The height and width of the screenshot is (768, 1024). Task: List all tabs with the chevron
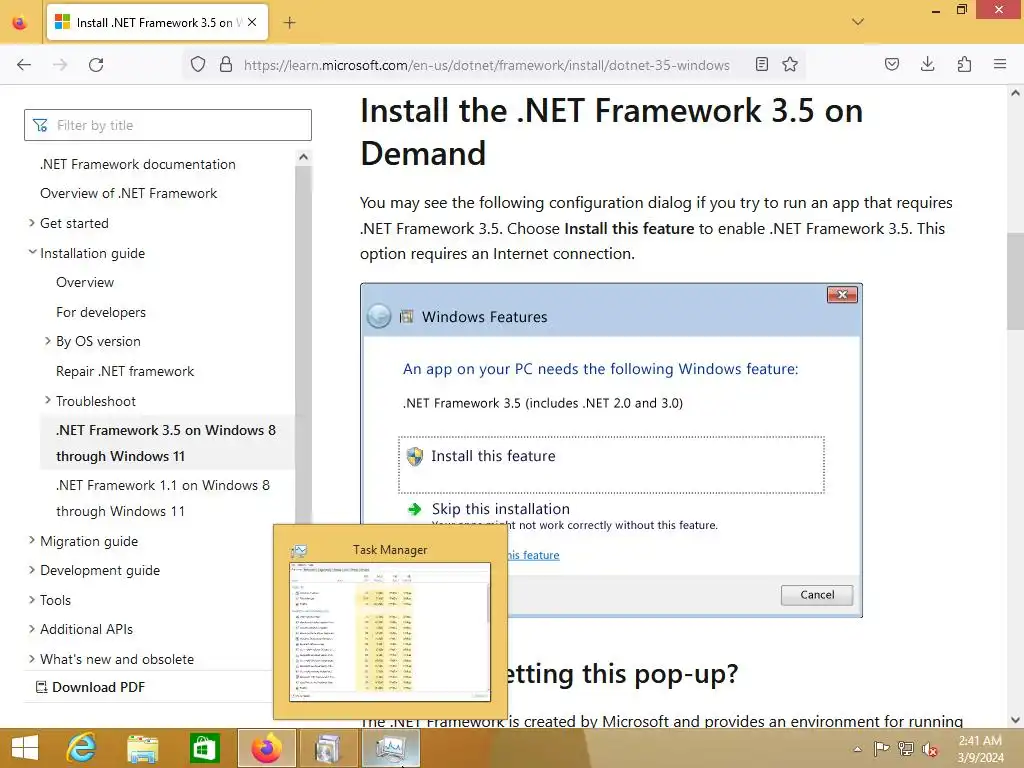858,22
